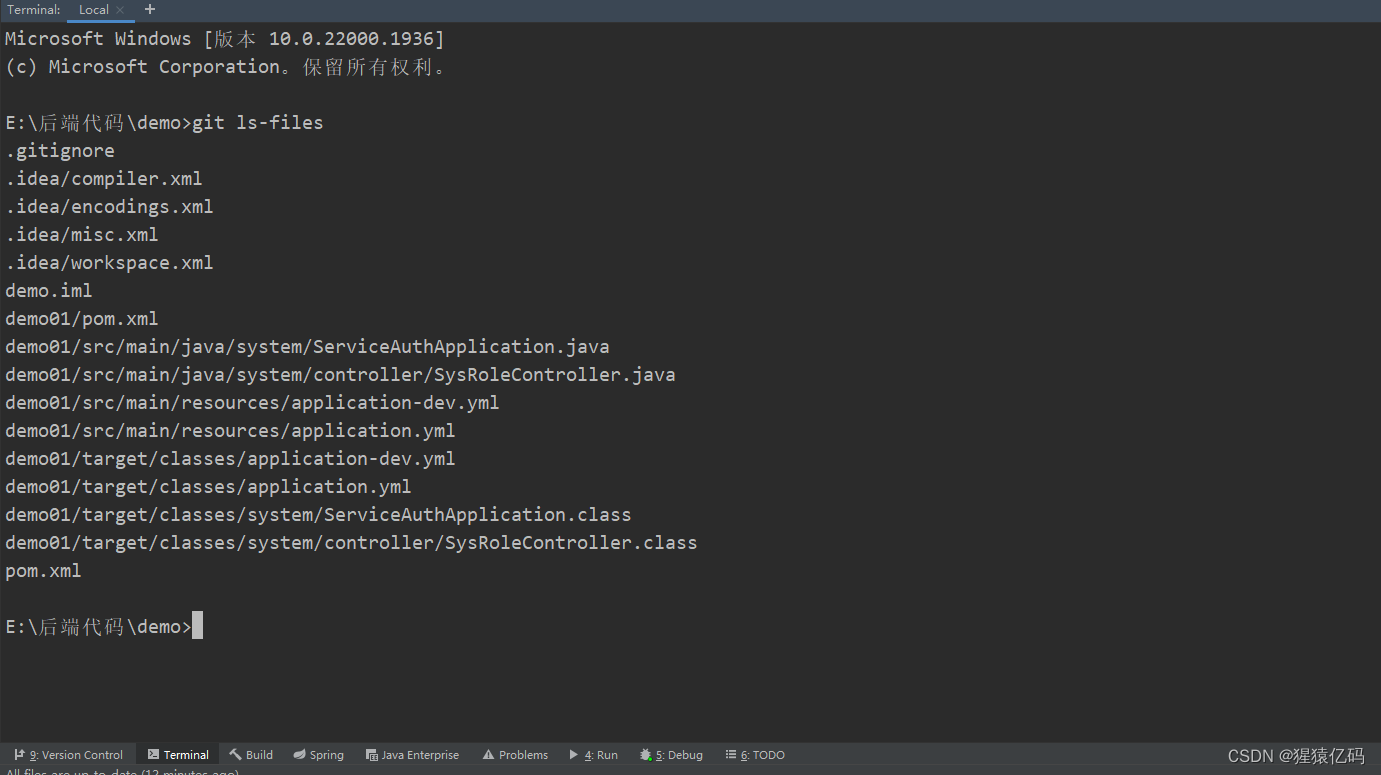Open the Java Enterprise tool window
This screenshot has height=775, width=1381.
[412, 755]
